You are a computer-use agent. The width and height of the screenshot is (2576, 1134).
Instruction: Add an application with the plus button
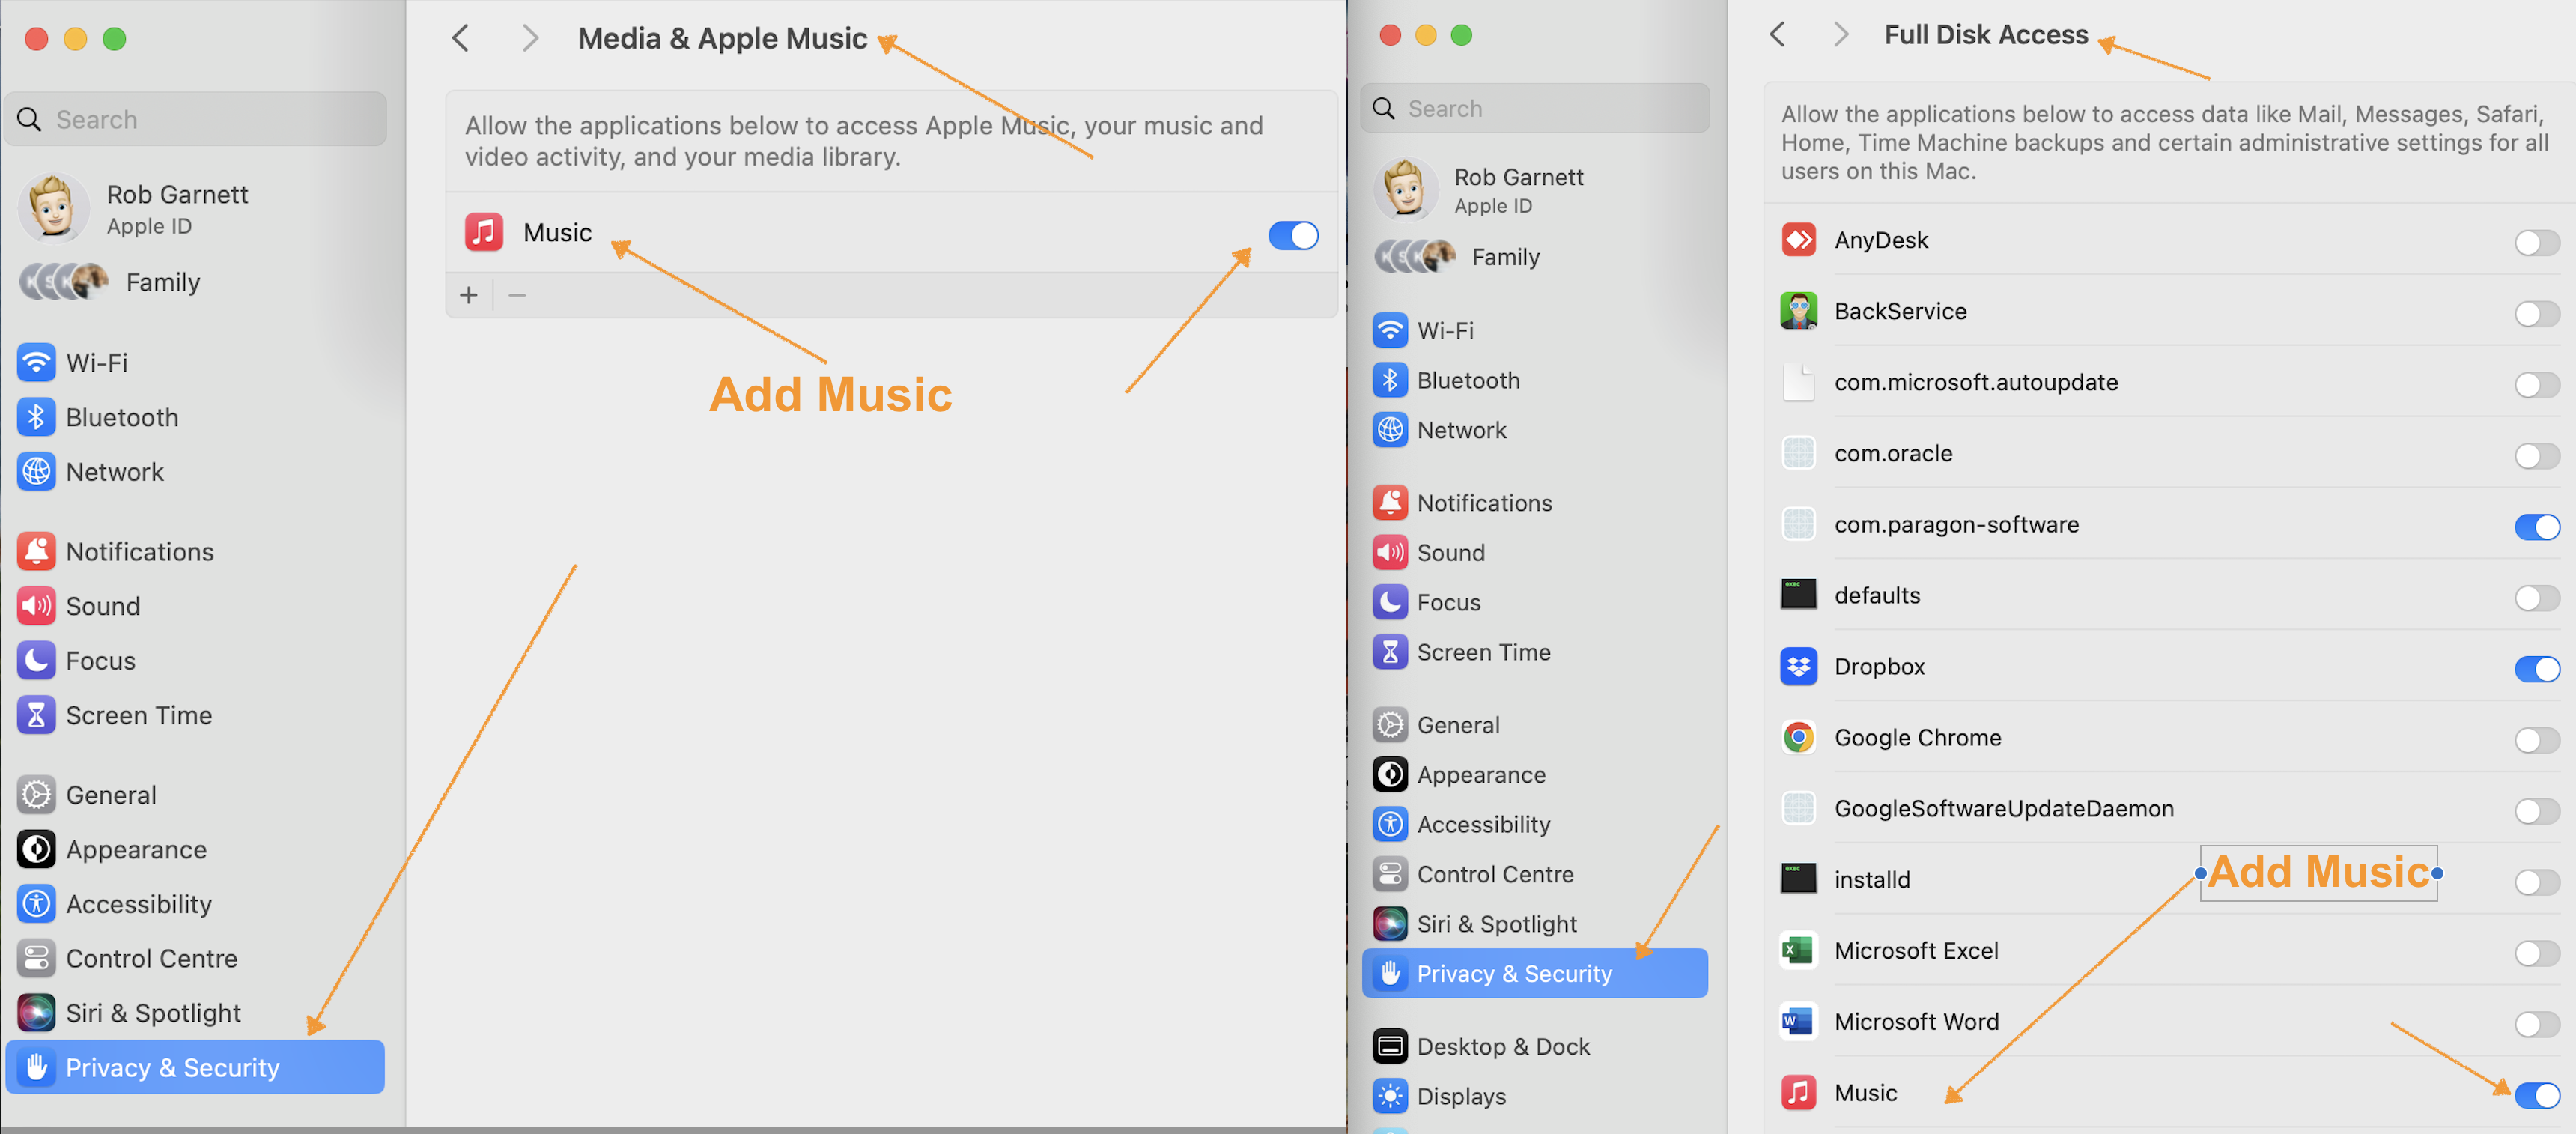[x=468, y=295]
